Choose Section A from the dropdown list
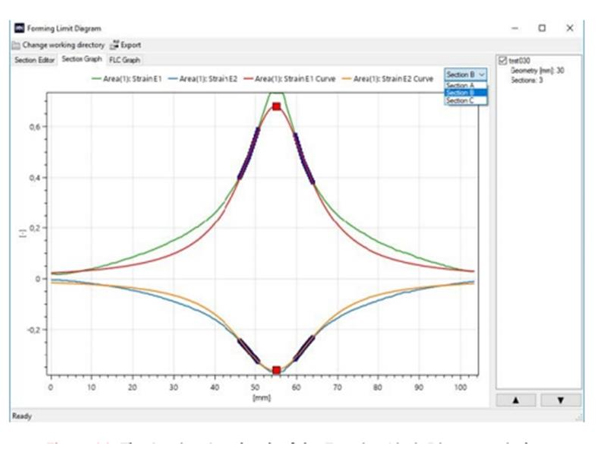This screenshot has height=450, width=600. [460, 85]
